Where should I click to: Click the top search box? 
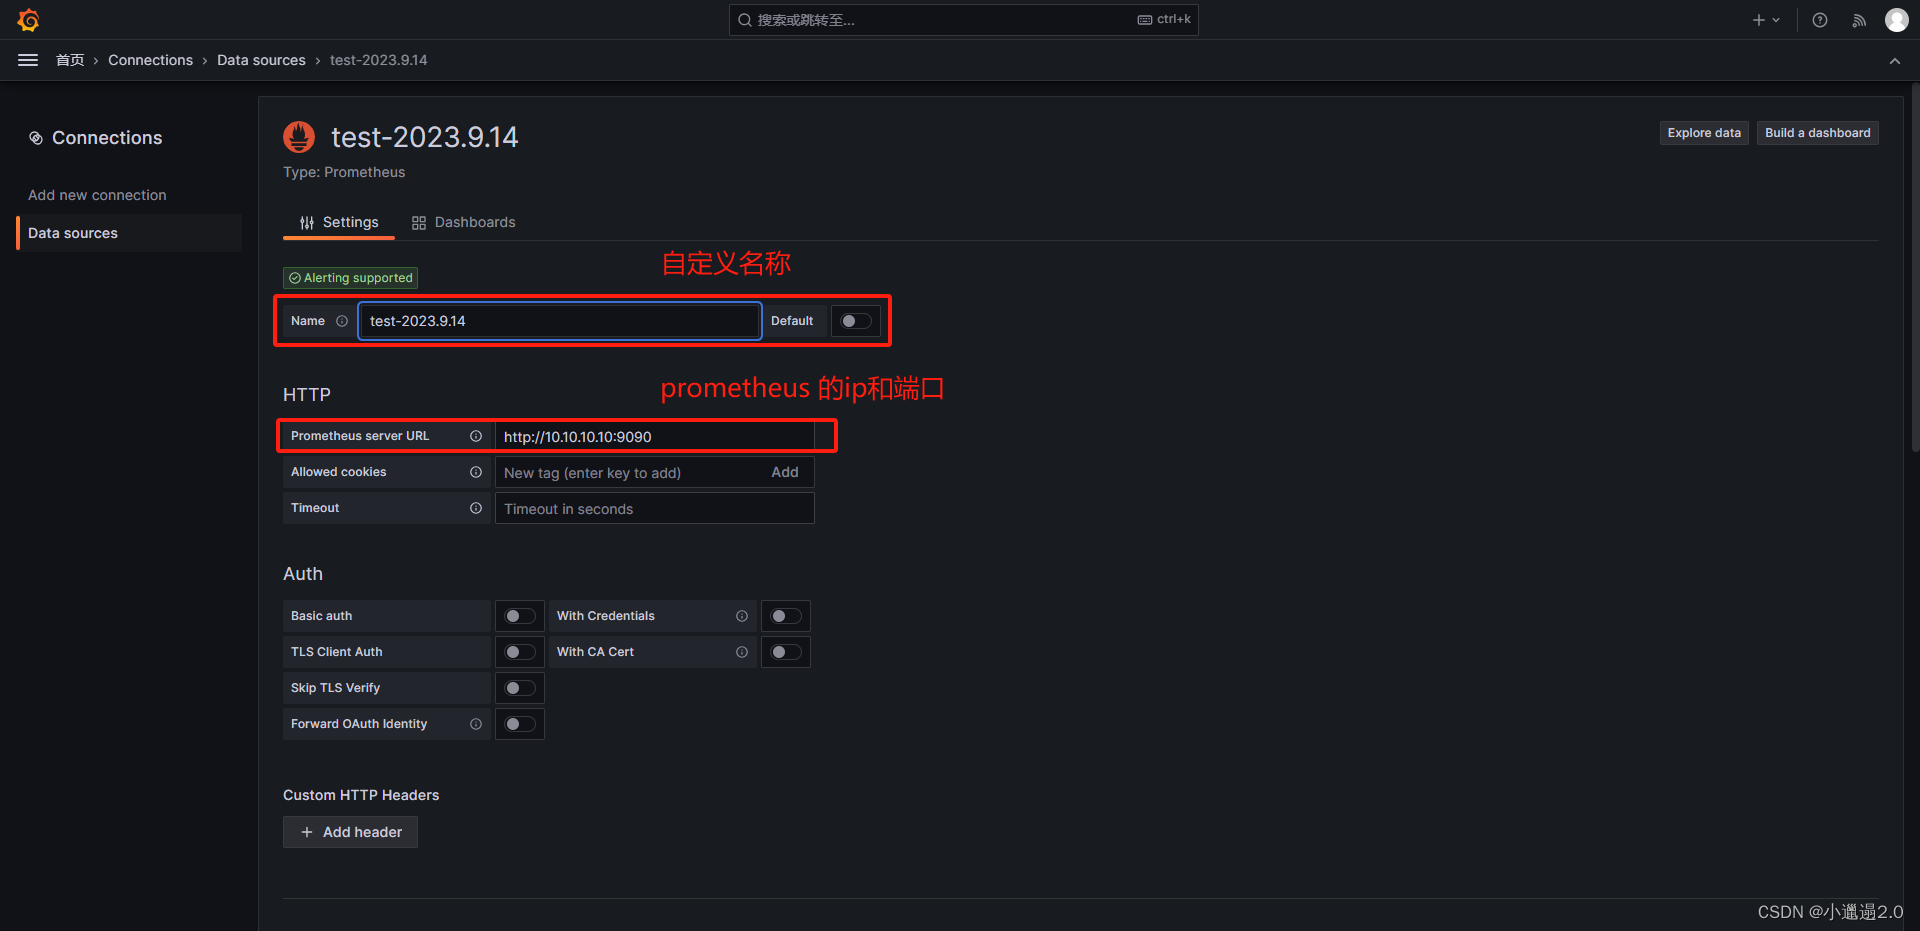click(963, 20)
